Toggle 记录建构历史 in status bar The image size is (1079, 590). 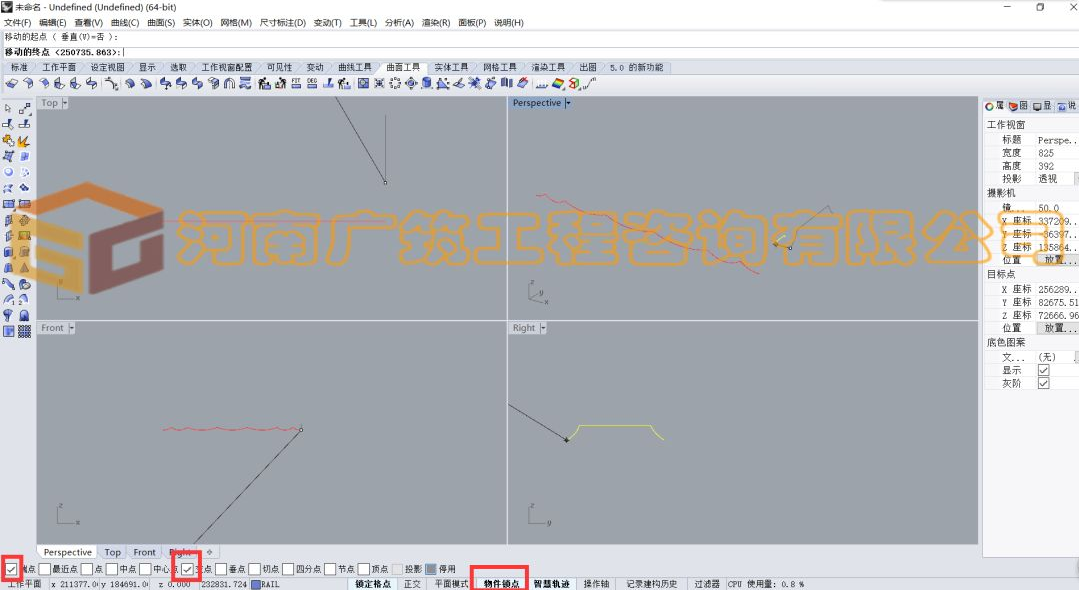click(651, 584)
